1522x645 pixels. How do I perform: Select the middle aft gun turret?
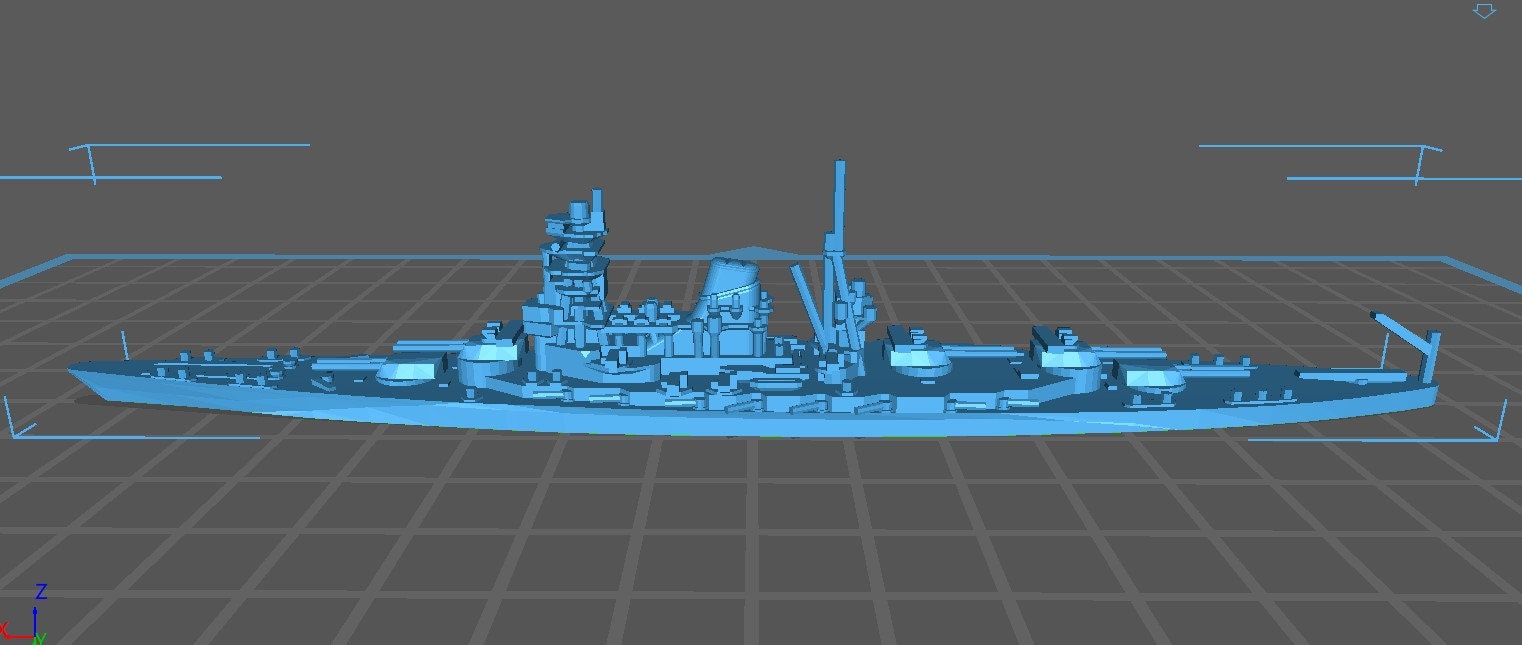click(1065, 352)
